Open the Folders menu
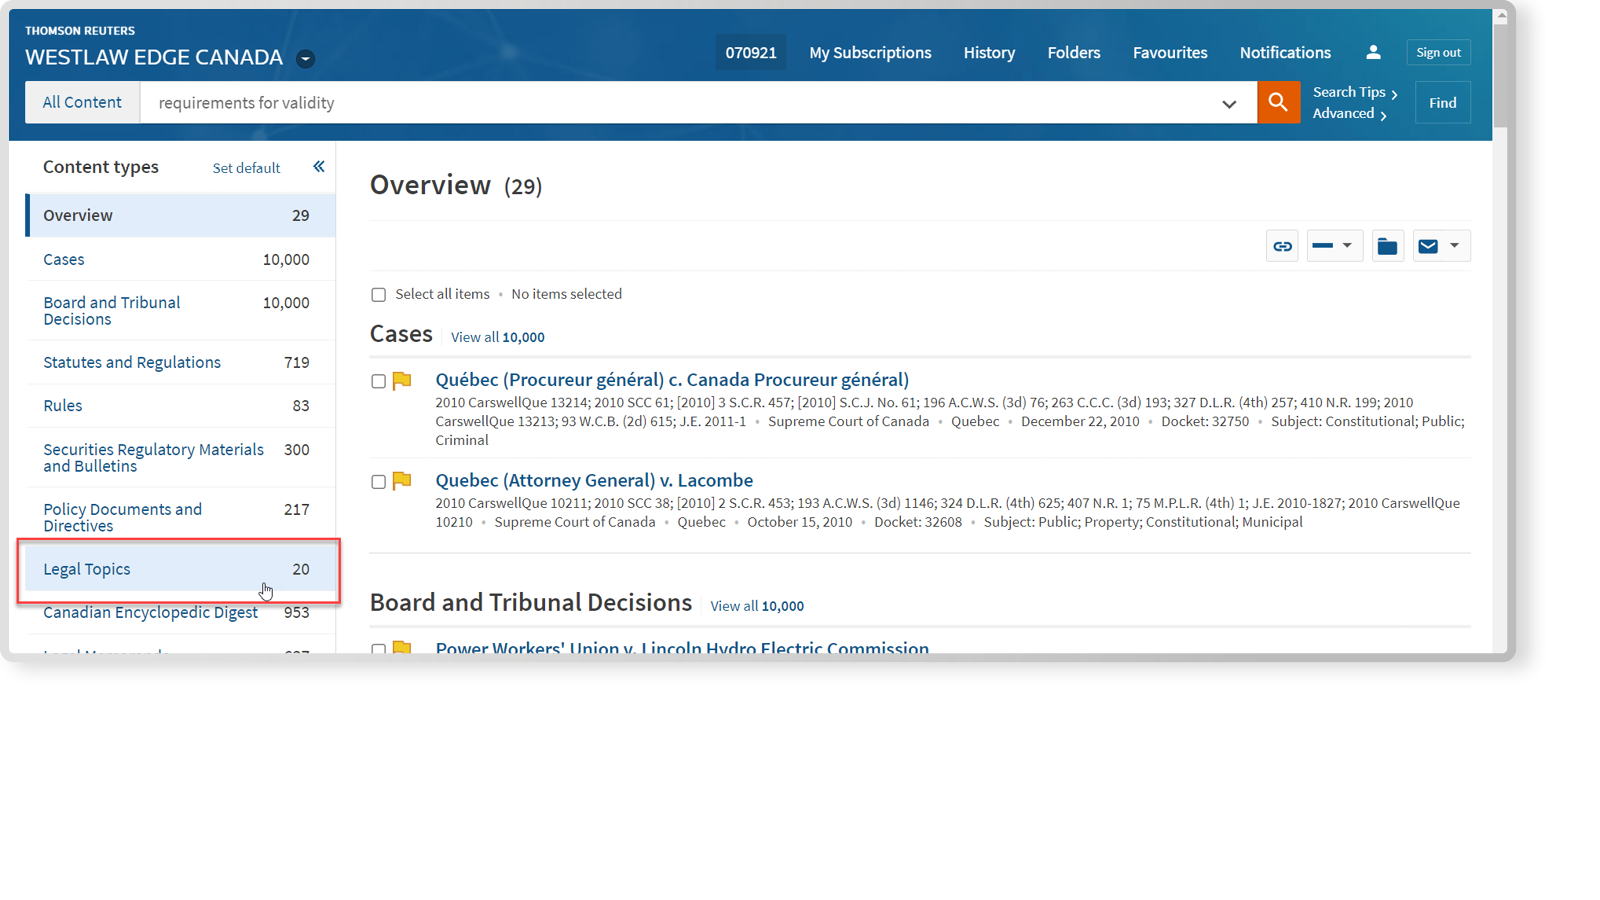This screenshot has height=900, width=1600. (1074, 52)
